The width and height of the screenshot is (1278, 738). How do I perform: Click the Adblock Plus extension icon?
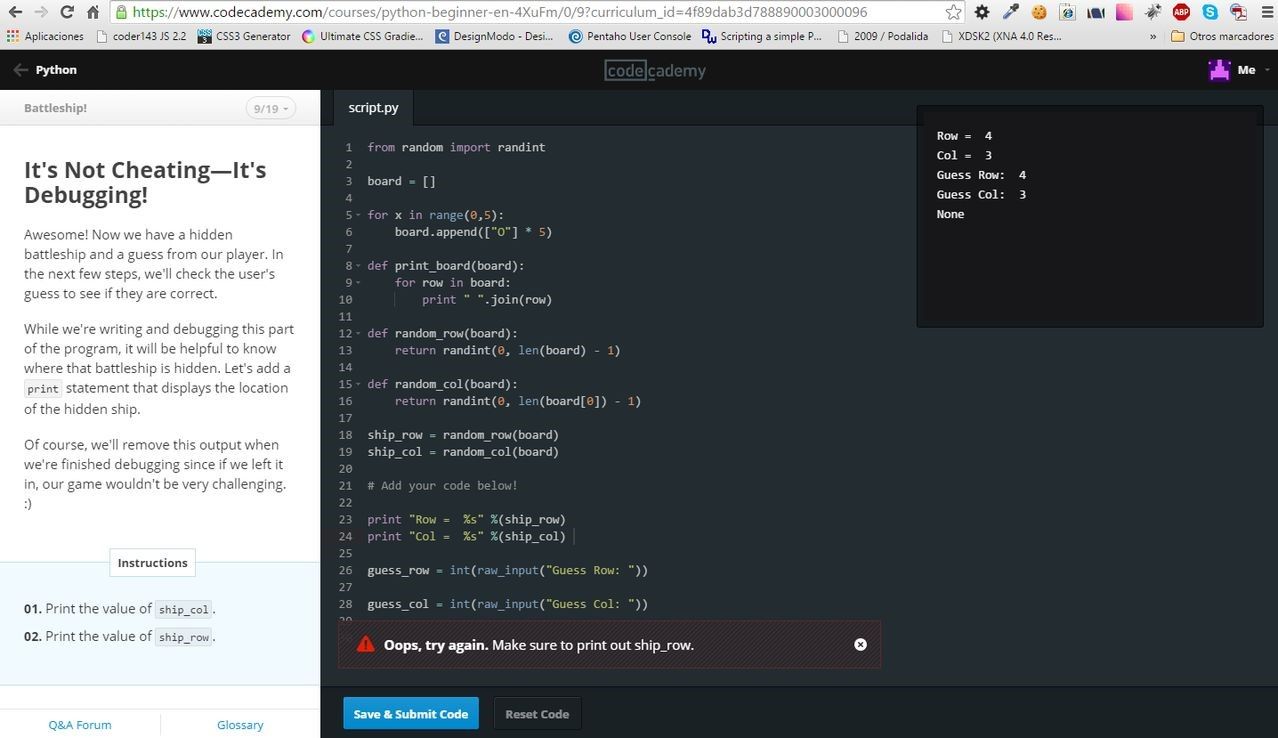1181,11
